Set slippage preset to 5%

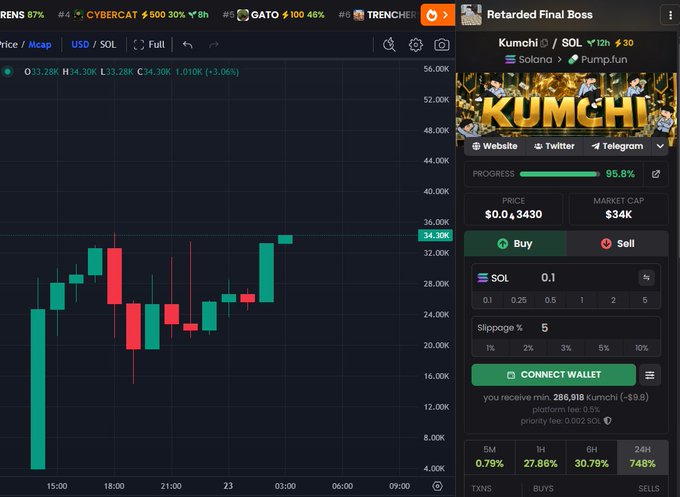tap(604, 348)
